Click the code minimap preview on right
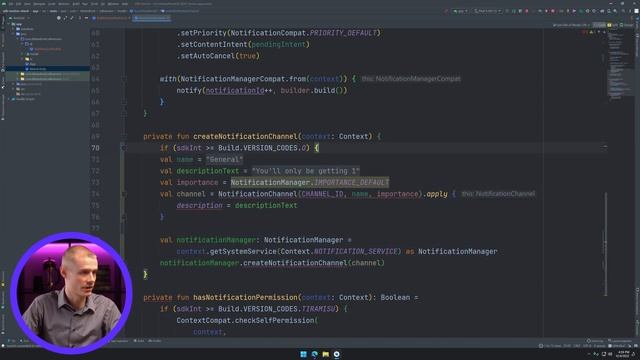 tap(619, 65)
